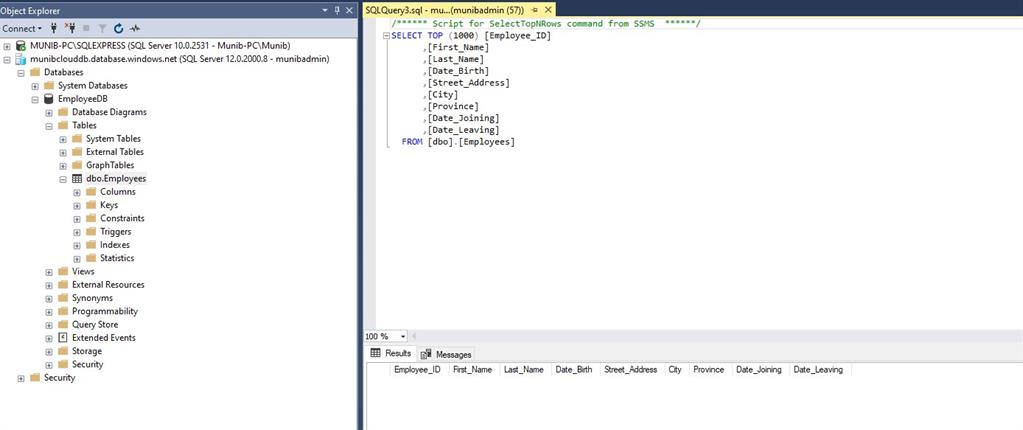The image size is (1023, 430).
Task: Toggle auto-hide pin on Object Explorer
Action: (337, 10)
